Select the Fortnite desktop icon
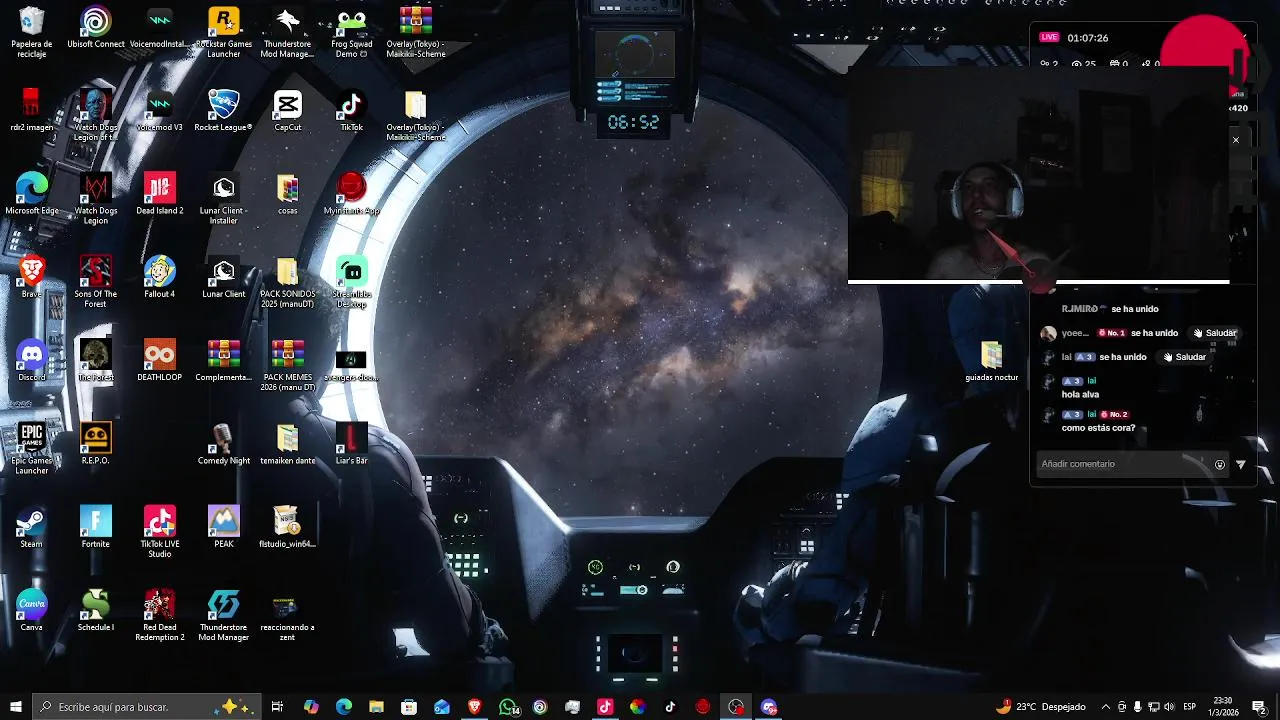The height and width of the screenshot is (720, 1280). tap(96, 527)
